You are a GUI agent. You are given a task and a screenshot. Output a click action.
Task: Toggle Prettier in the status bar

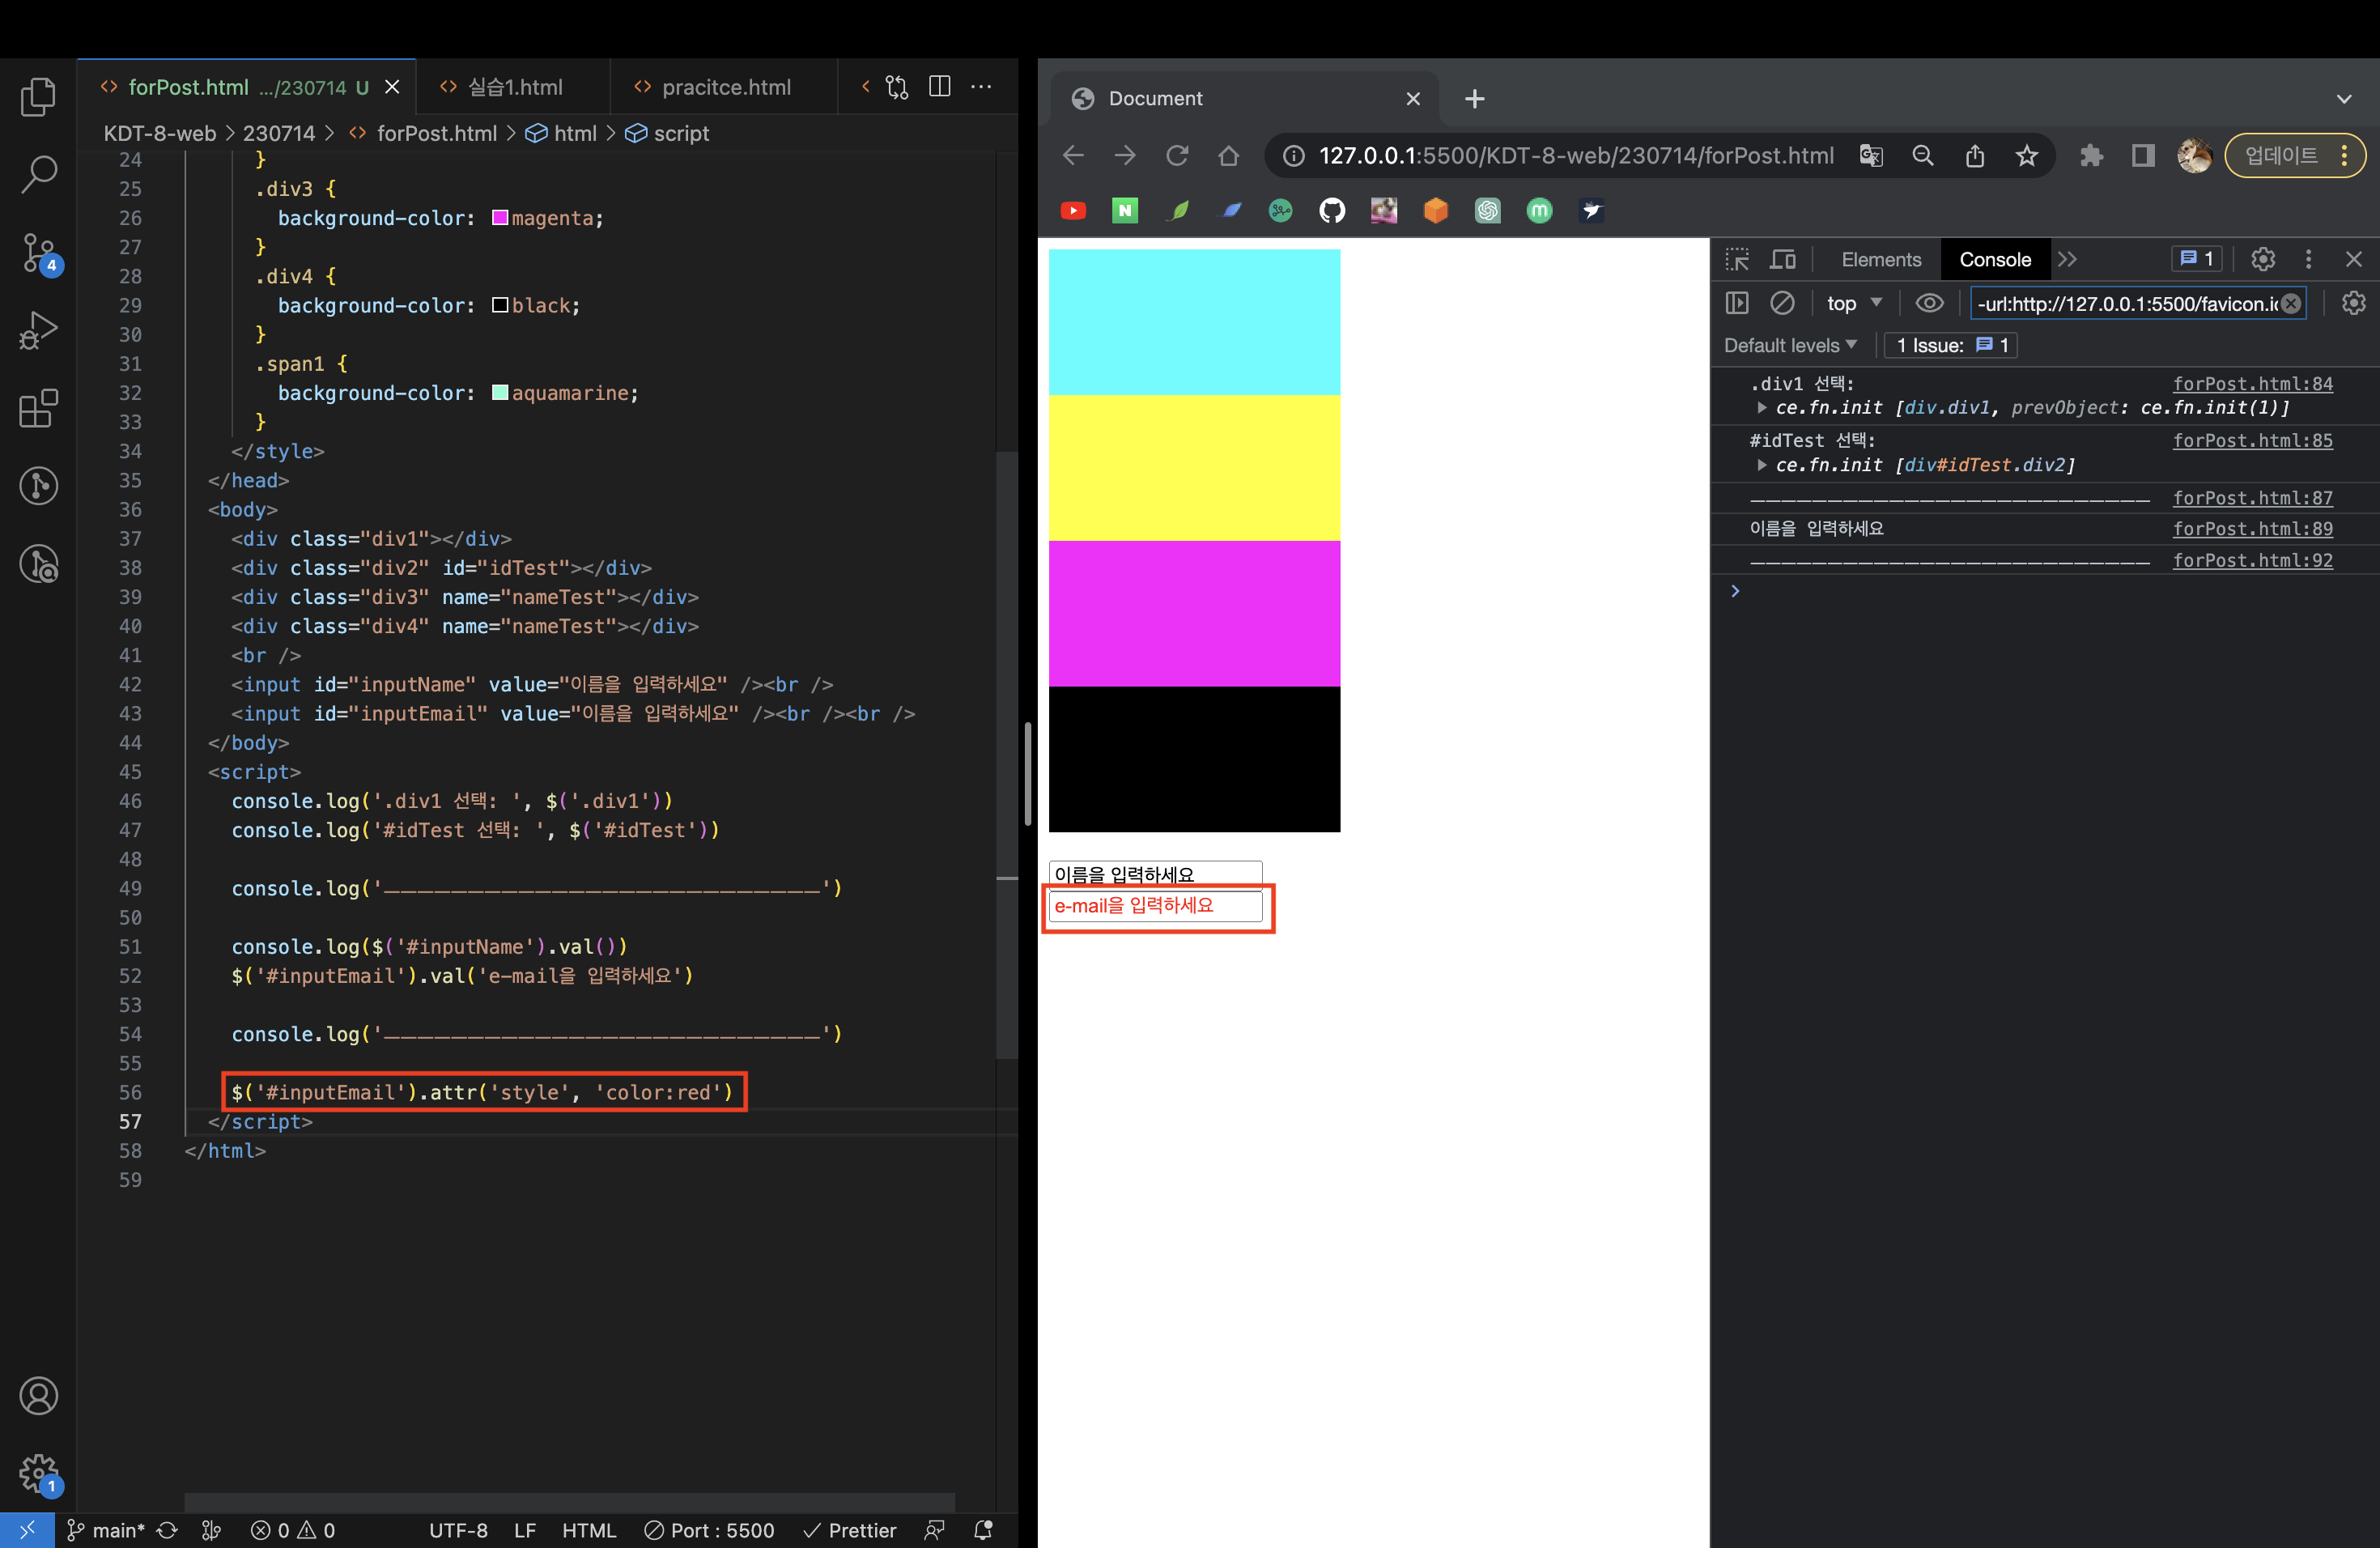pyautogui.click(x=850, y=1530)
